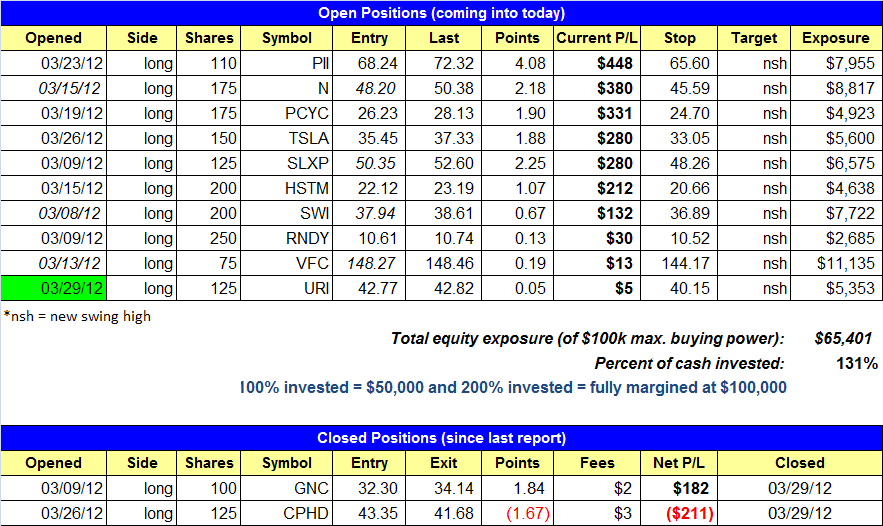Select the Exit column header
The image size is (883, 526).
tap(440, 463)
